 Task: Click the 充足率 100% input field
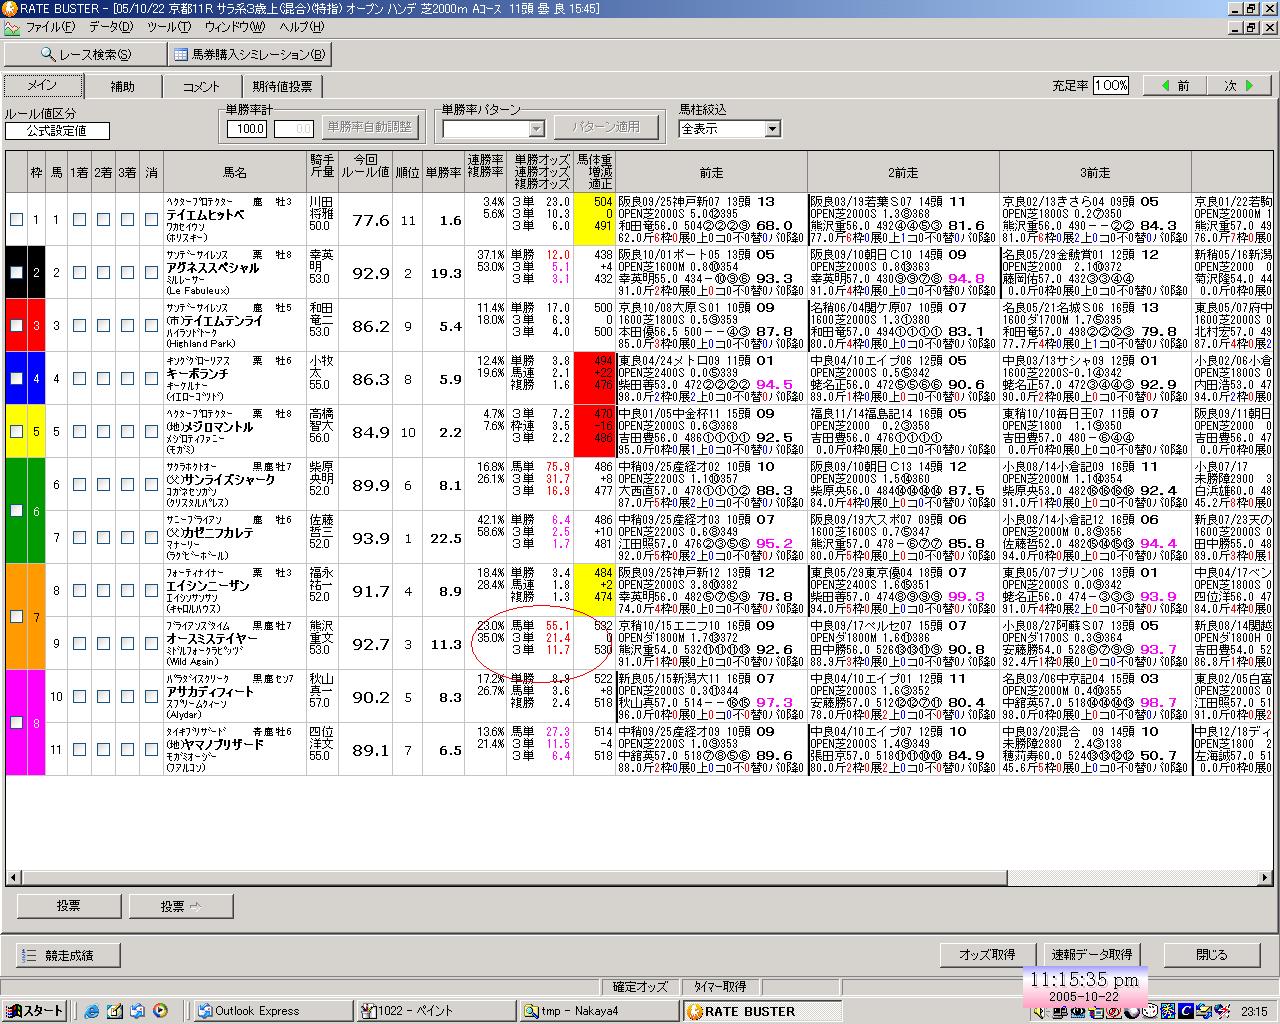point(1111,86)
